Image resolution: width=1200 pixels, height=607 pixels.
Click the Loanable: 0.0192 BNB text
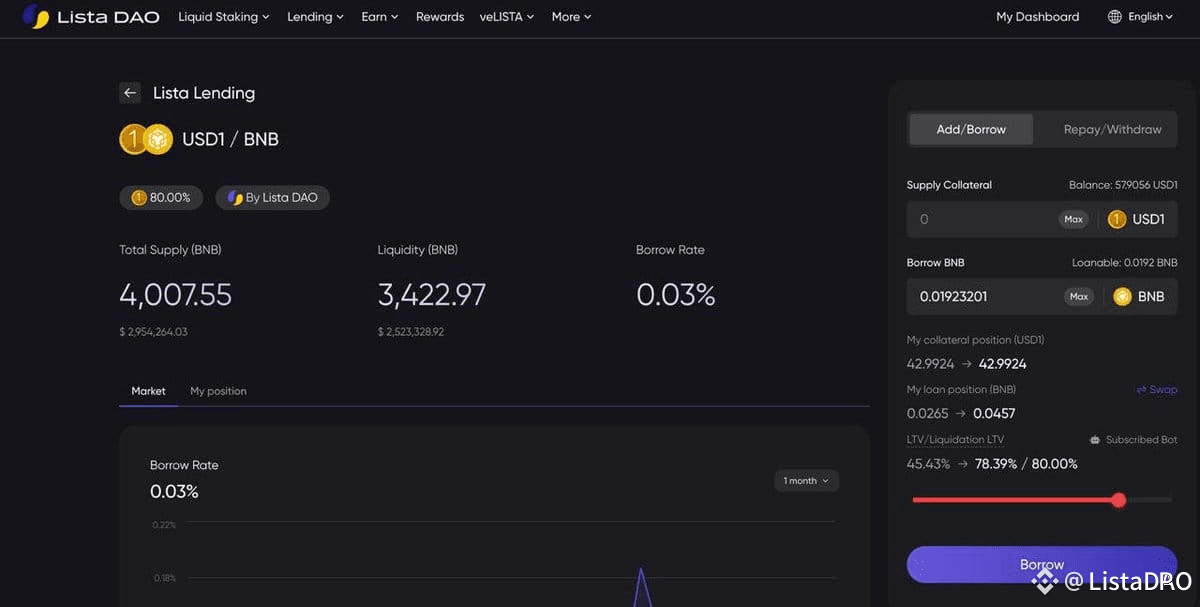(x=1125, y=263)
